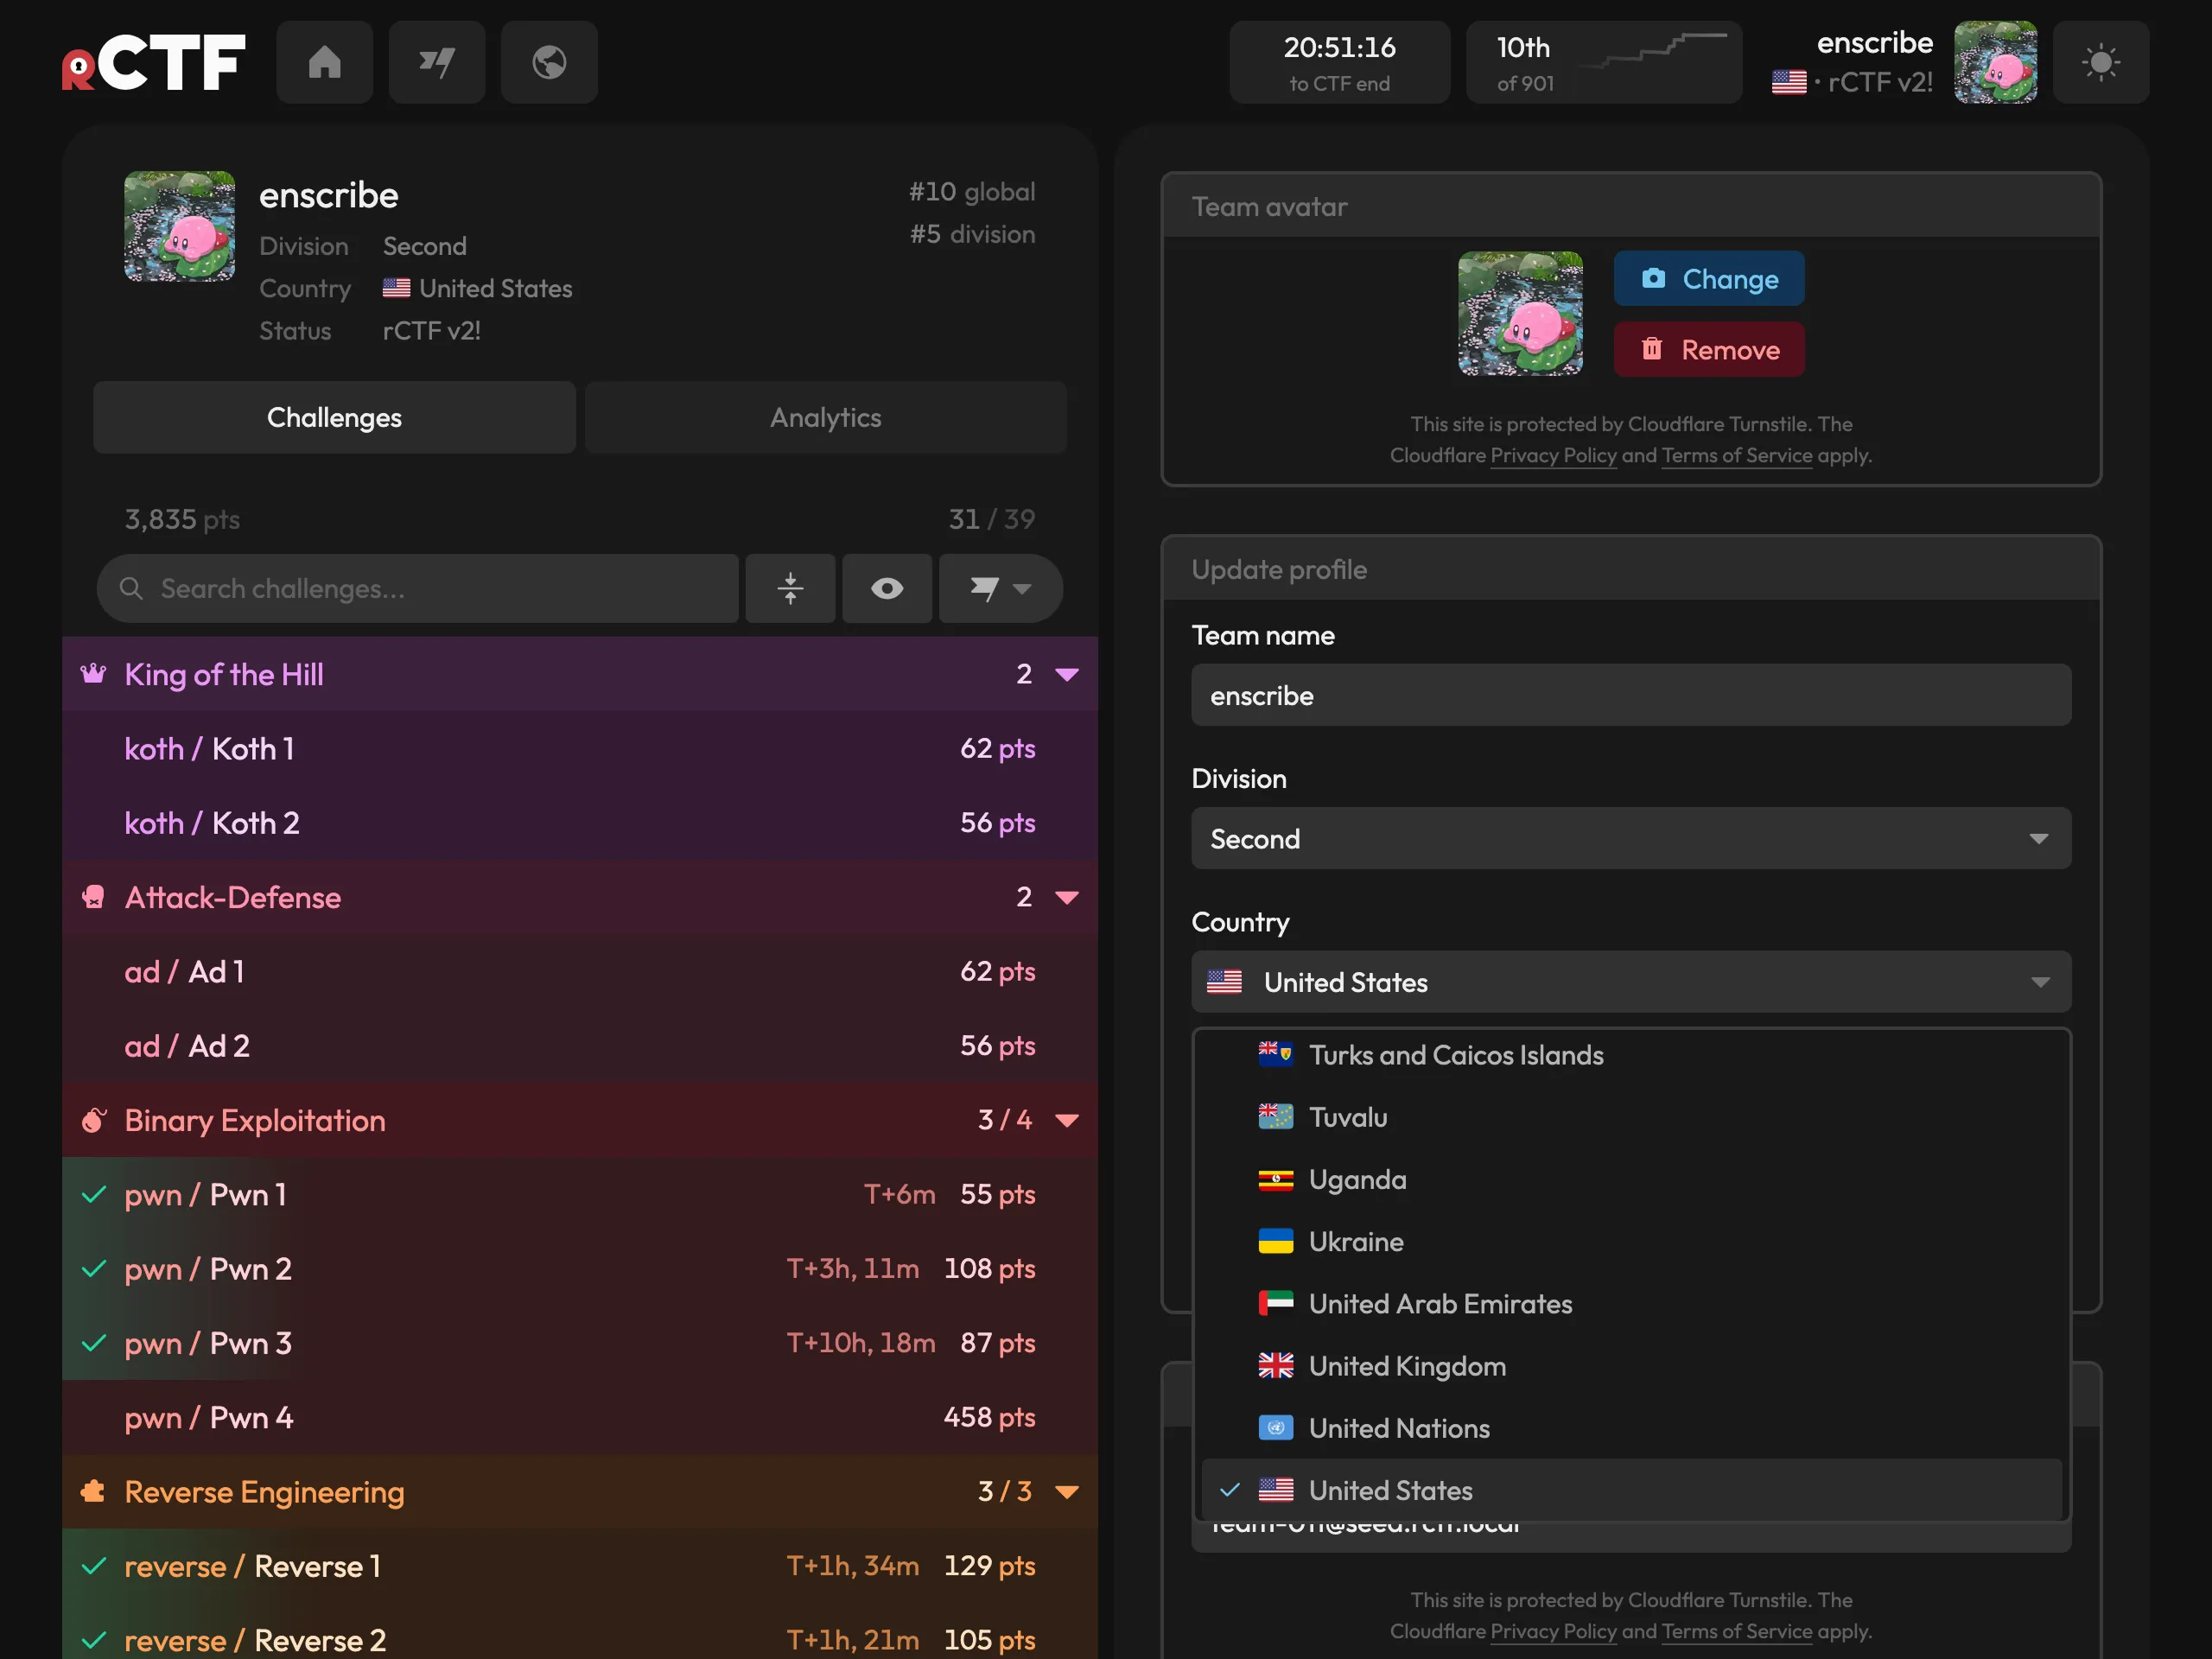Viewport: 2212px width, 1659px height.
Task: Switch to the Challenges tab
Action: (x=334, y=417)
